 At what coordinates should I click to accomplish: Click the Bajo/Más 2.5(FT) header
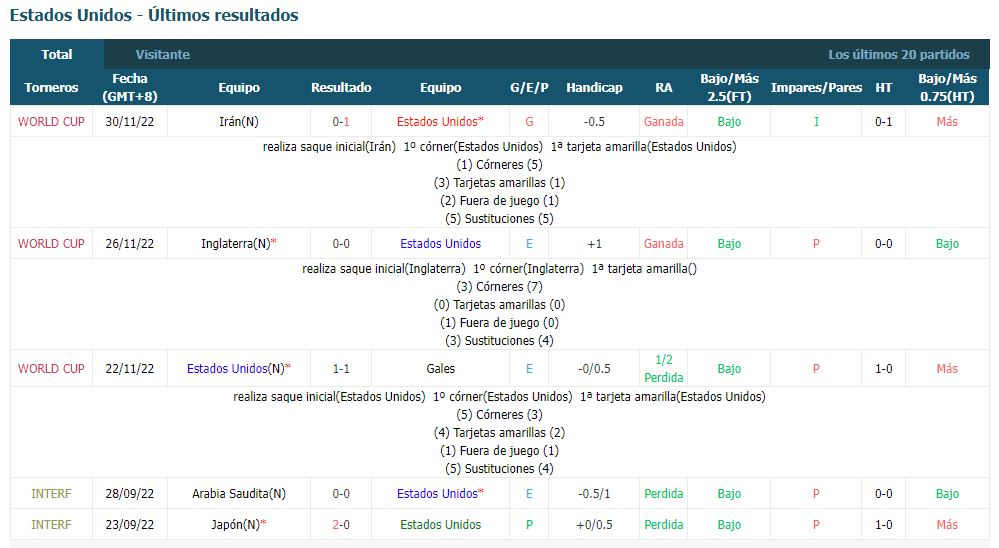click(729, 87)
